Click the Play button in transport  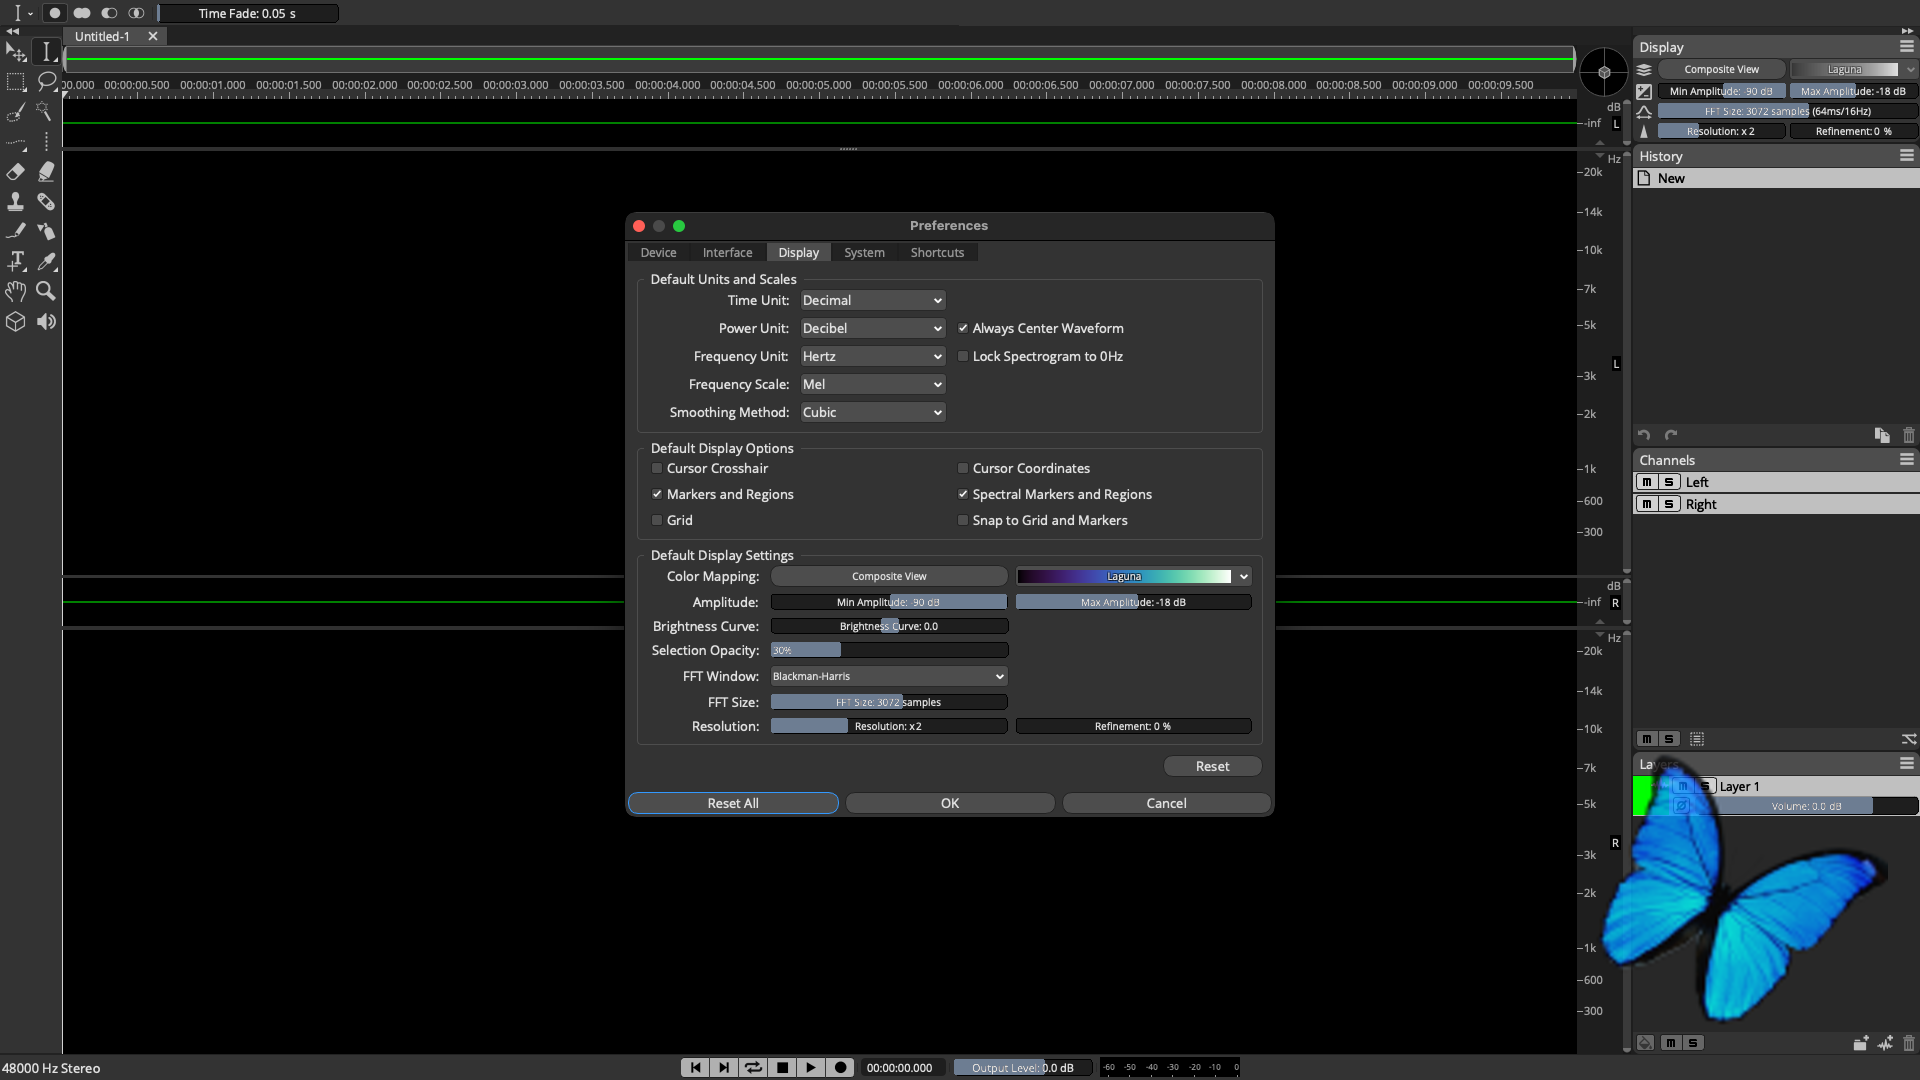pyautogui.click(x=811, y=1067)
